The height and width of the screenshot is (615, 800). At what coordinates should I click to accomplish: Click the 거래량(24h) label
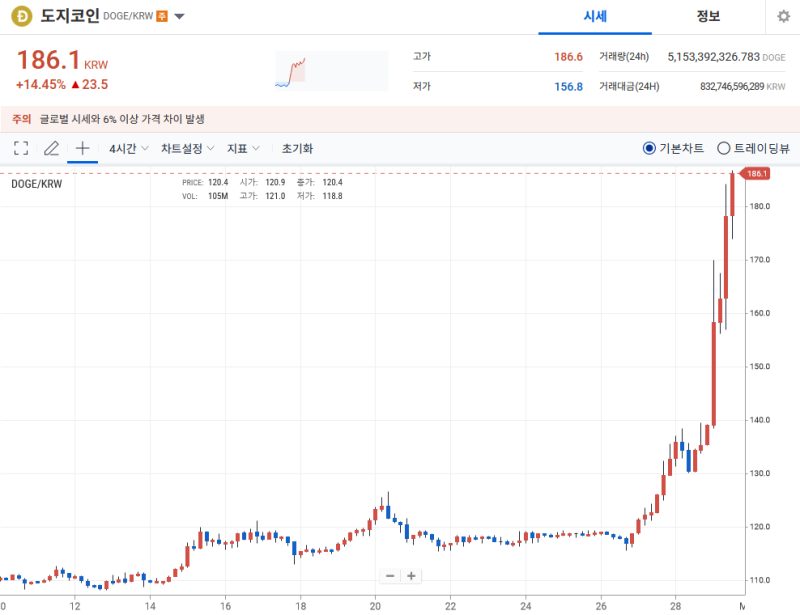pos(624,57)
